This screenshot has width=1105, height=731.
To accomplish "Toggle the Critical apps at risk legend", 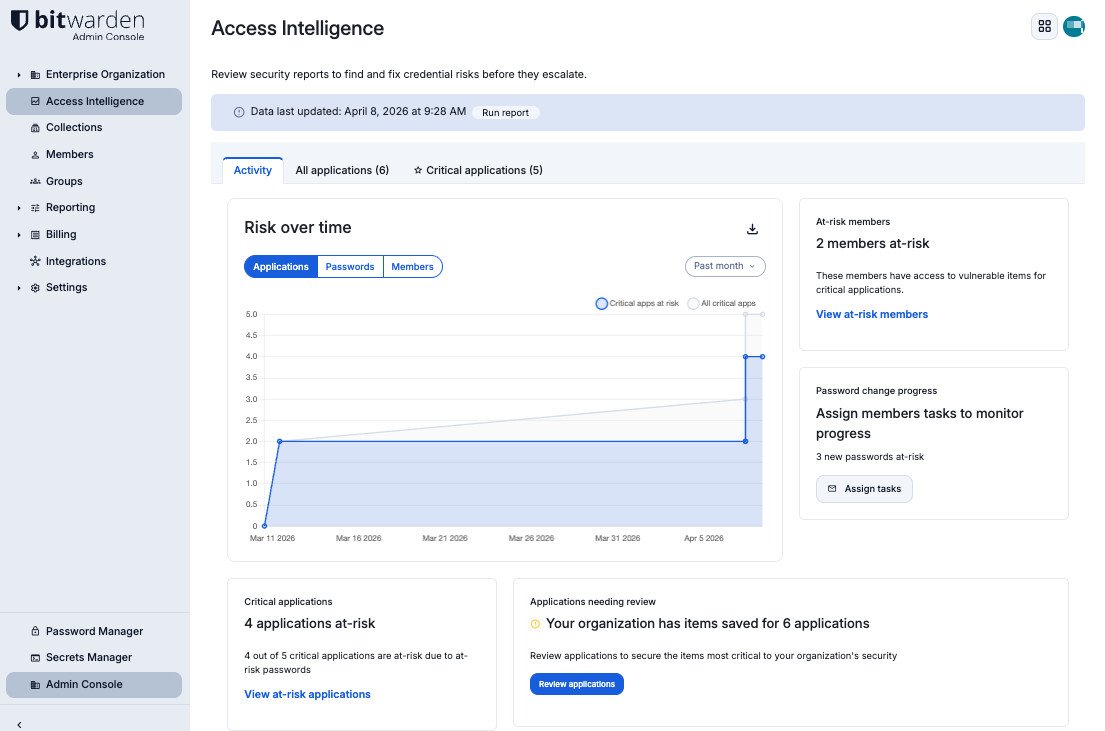I will [601, 303].
